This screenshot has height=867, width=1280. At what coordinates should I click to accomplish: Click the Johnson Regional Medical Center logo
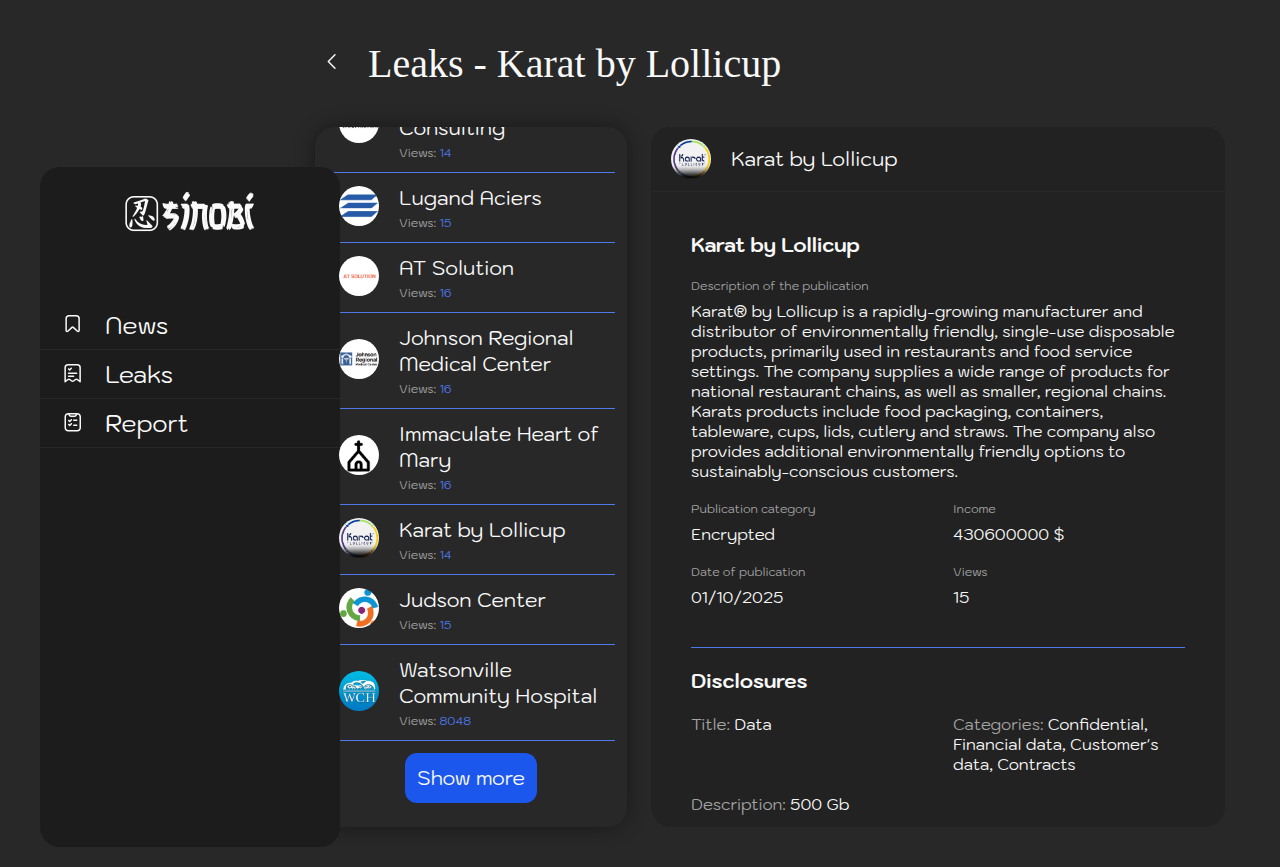pyautogui.click(x=359, y=359)
